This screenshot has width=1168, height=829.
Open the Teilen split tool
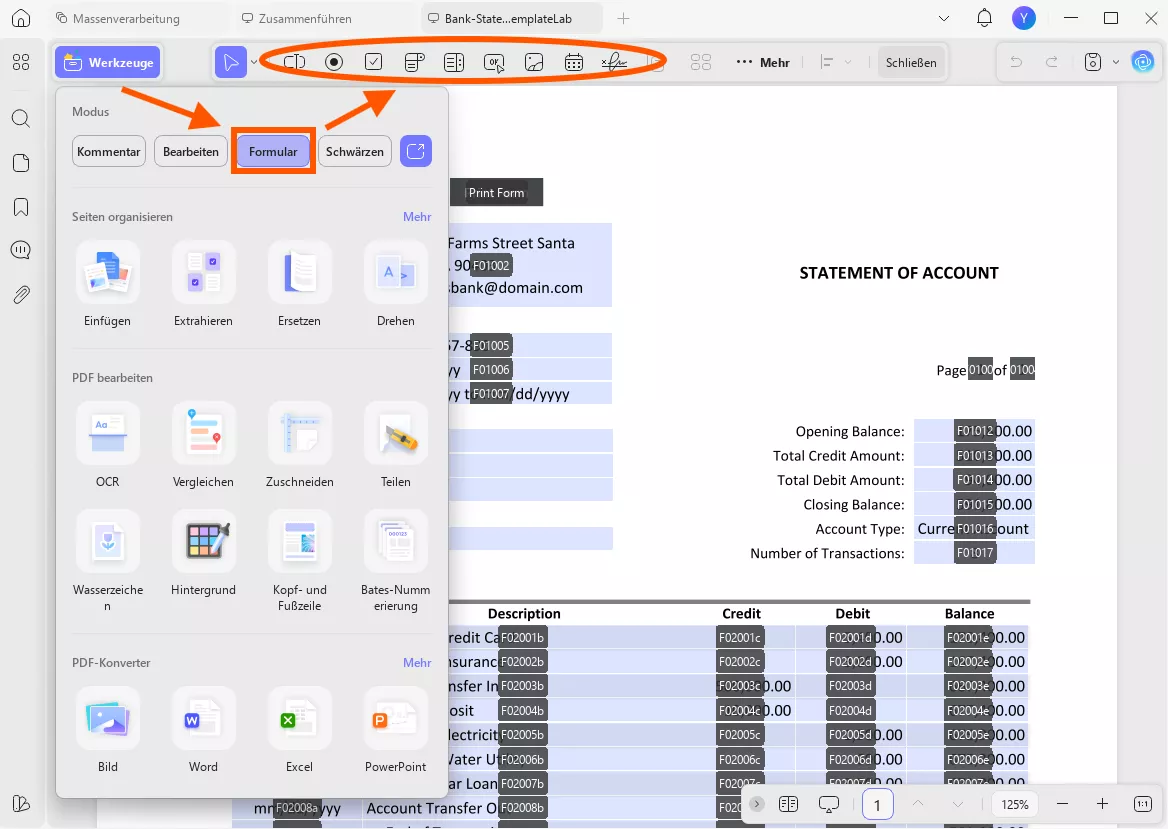click(x=396, y=447)
